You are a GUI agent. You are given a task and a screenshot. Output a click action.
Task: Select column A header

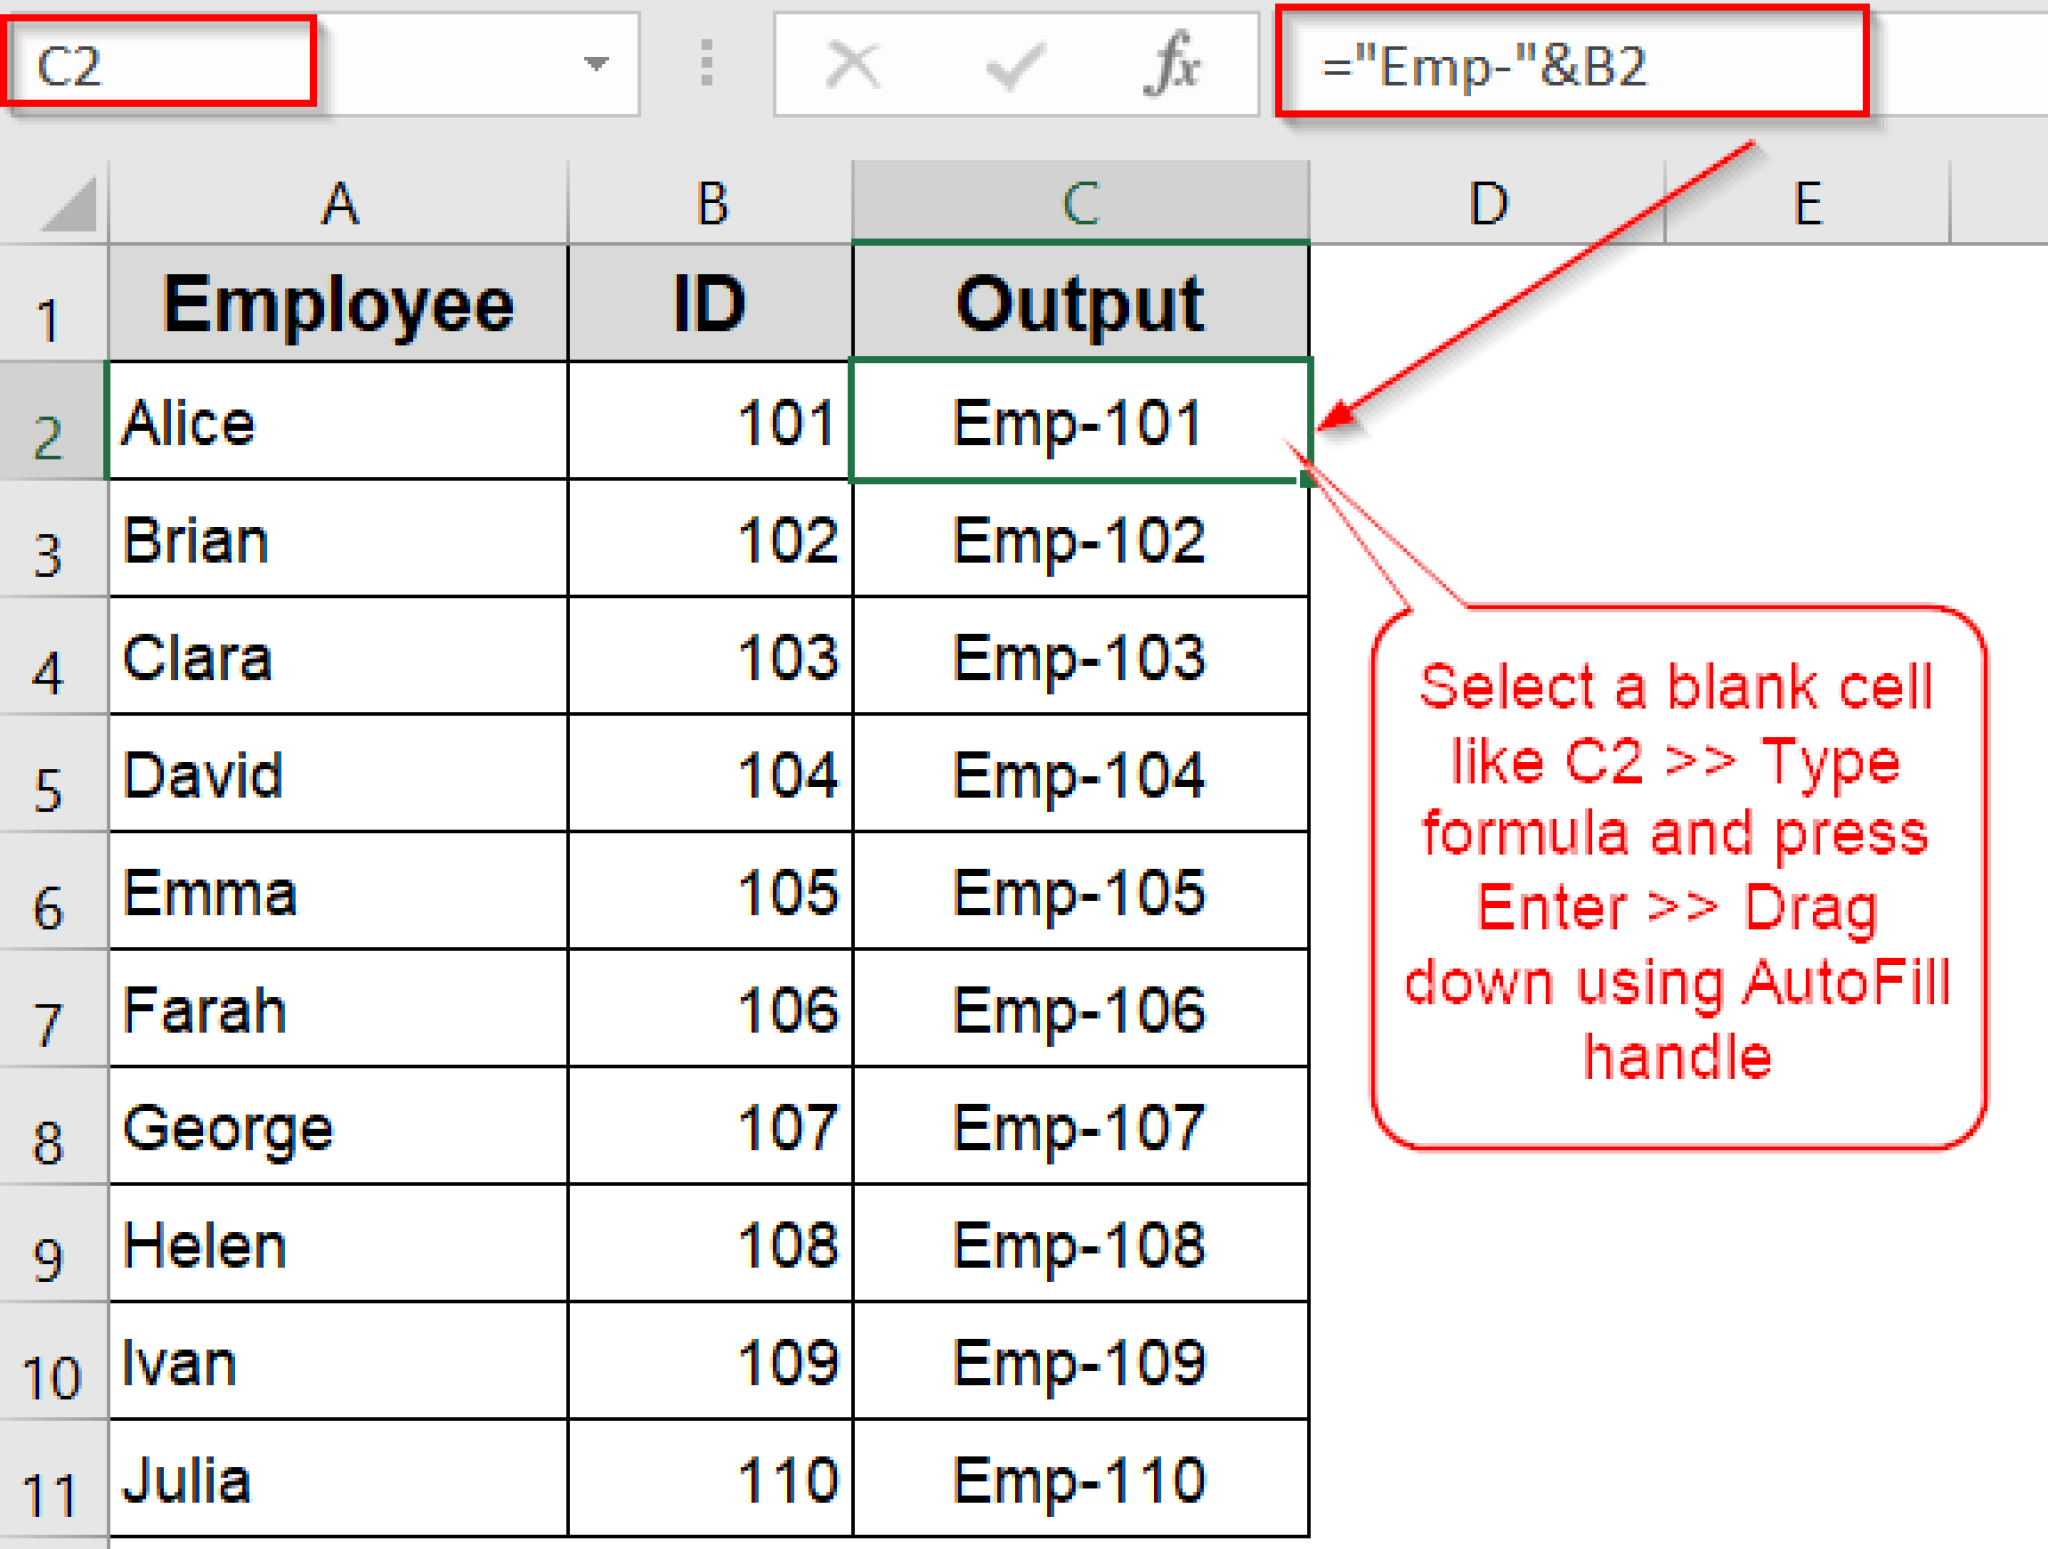click(x=337, y=203)
